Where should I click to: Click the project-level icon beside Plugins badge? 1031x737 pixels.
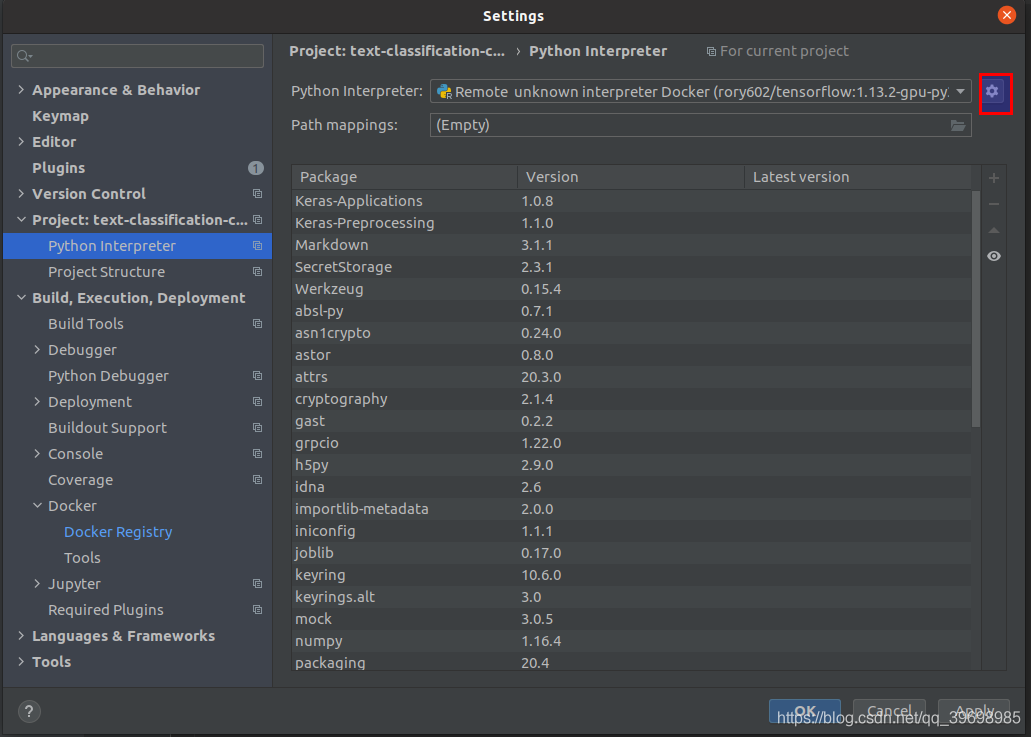click(x=256, y=168)
